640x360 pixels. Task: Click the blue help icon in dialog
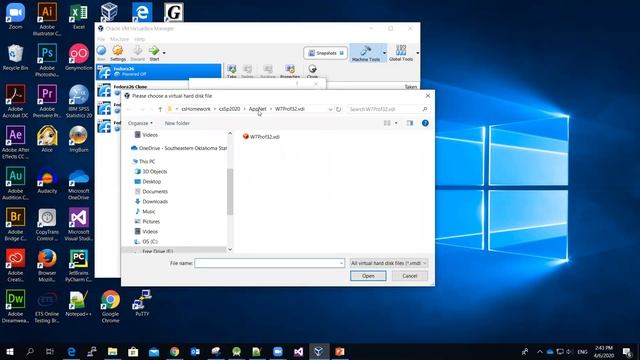tap(425, 123)
